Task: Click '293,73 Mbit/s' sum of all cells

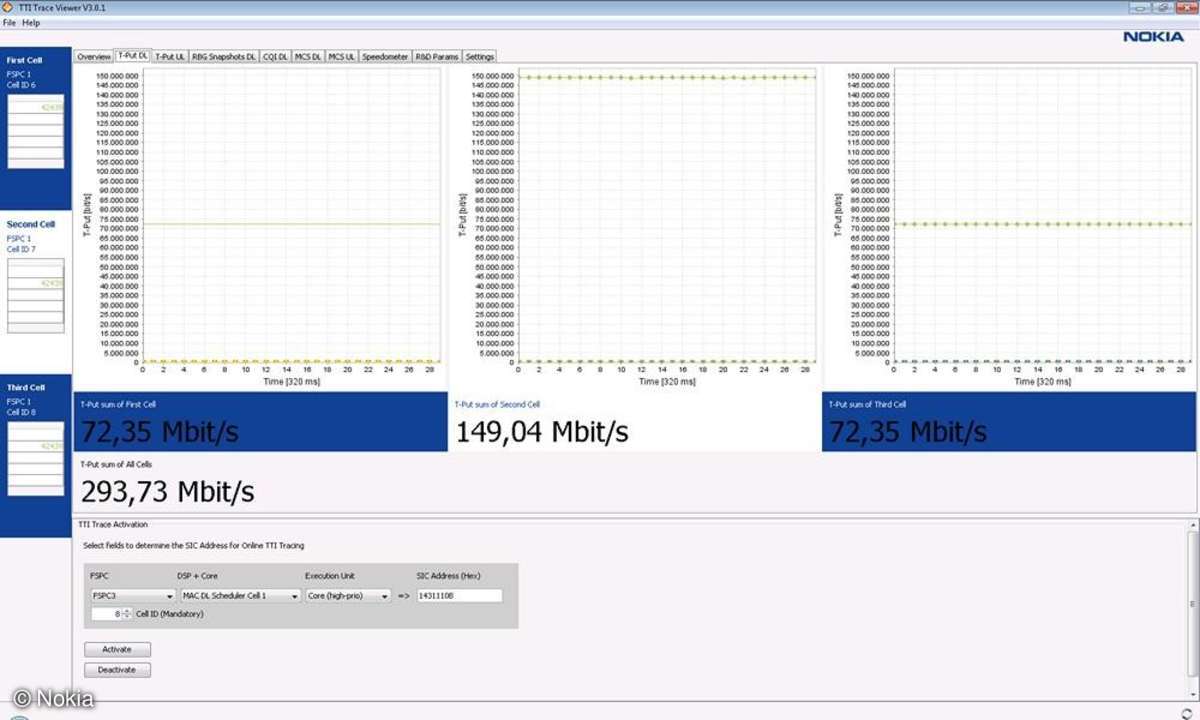Action: 167,491
